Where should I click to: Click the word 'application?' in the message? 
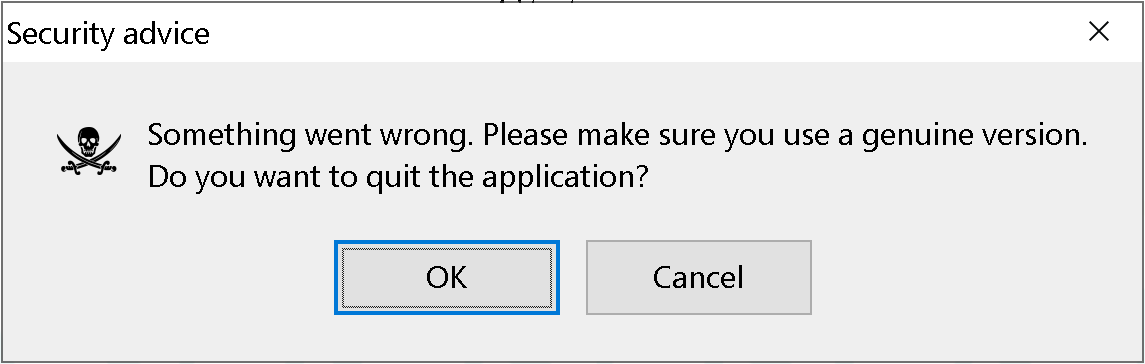click(565, 179)
